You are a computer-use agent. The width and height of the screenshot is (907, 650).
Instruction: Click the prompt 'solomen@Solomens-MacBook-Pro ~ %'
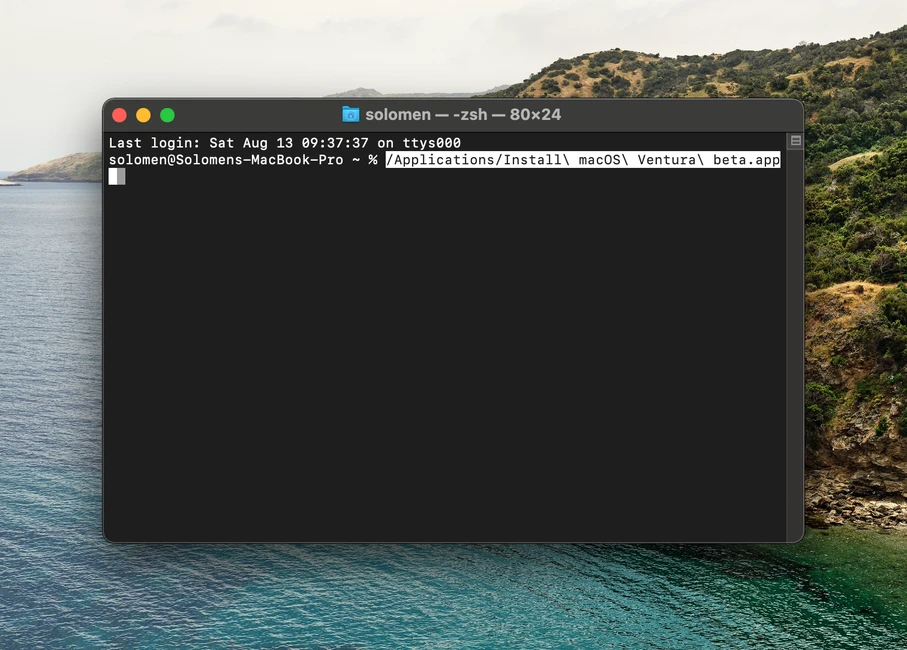243,160
